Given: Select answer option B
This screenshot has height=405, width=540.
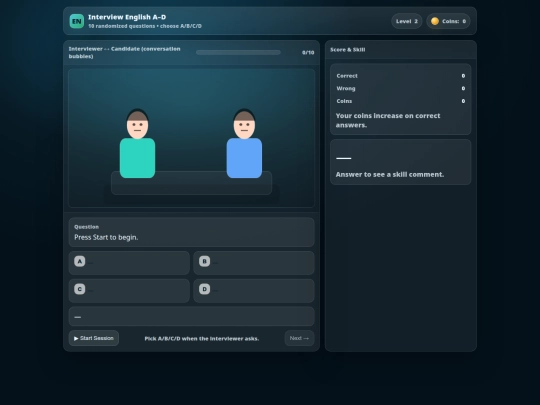Looking at the screenshot, I should [x=254, y=263].
